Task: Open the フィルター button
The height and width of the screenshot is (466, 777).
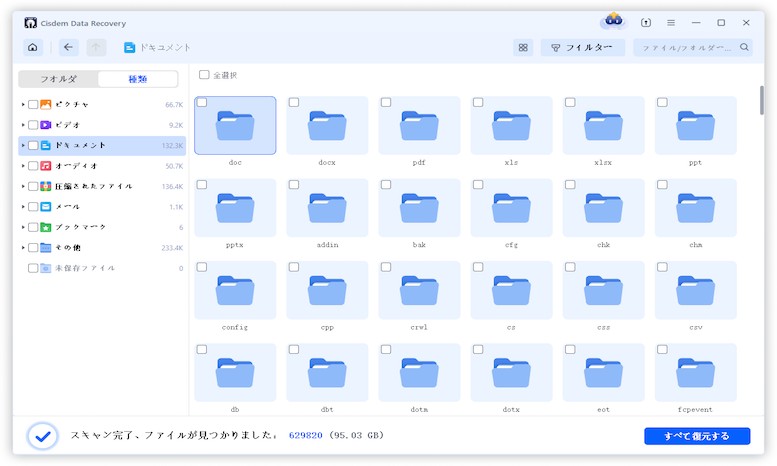Action: [x=583, y=47]
